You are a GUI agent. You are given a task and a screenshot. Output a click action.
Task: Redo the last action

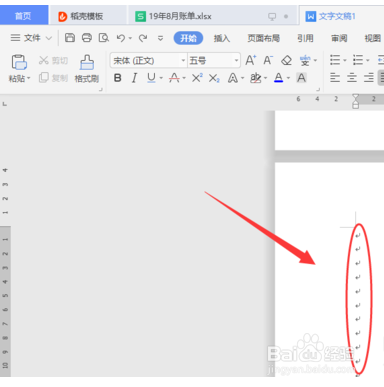point(143,38)
